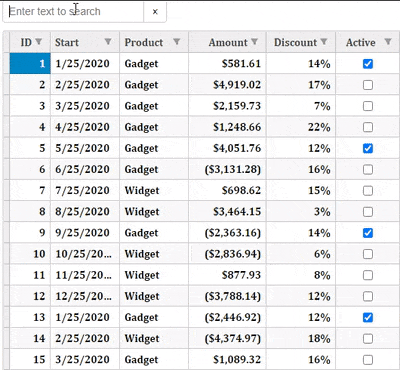Image resolution: width=400 pixels, height=370 pixels.
Task: Open the Product column filter icon
Action: coord(177,41)
